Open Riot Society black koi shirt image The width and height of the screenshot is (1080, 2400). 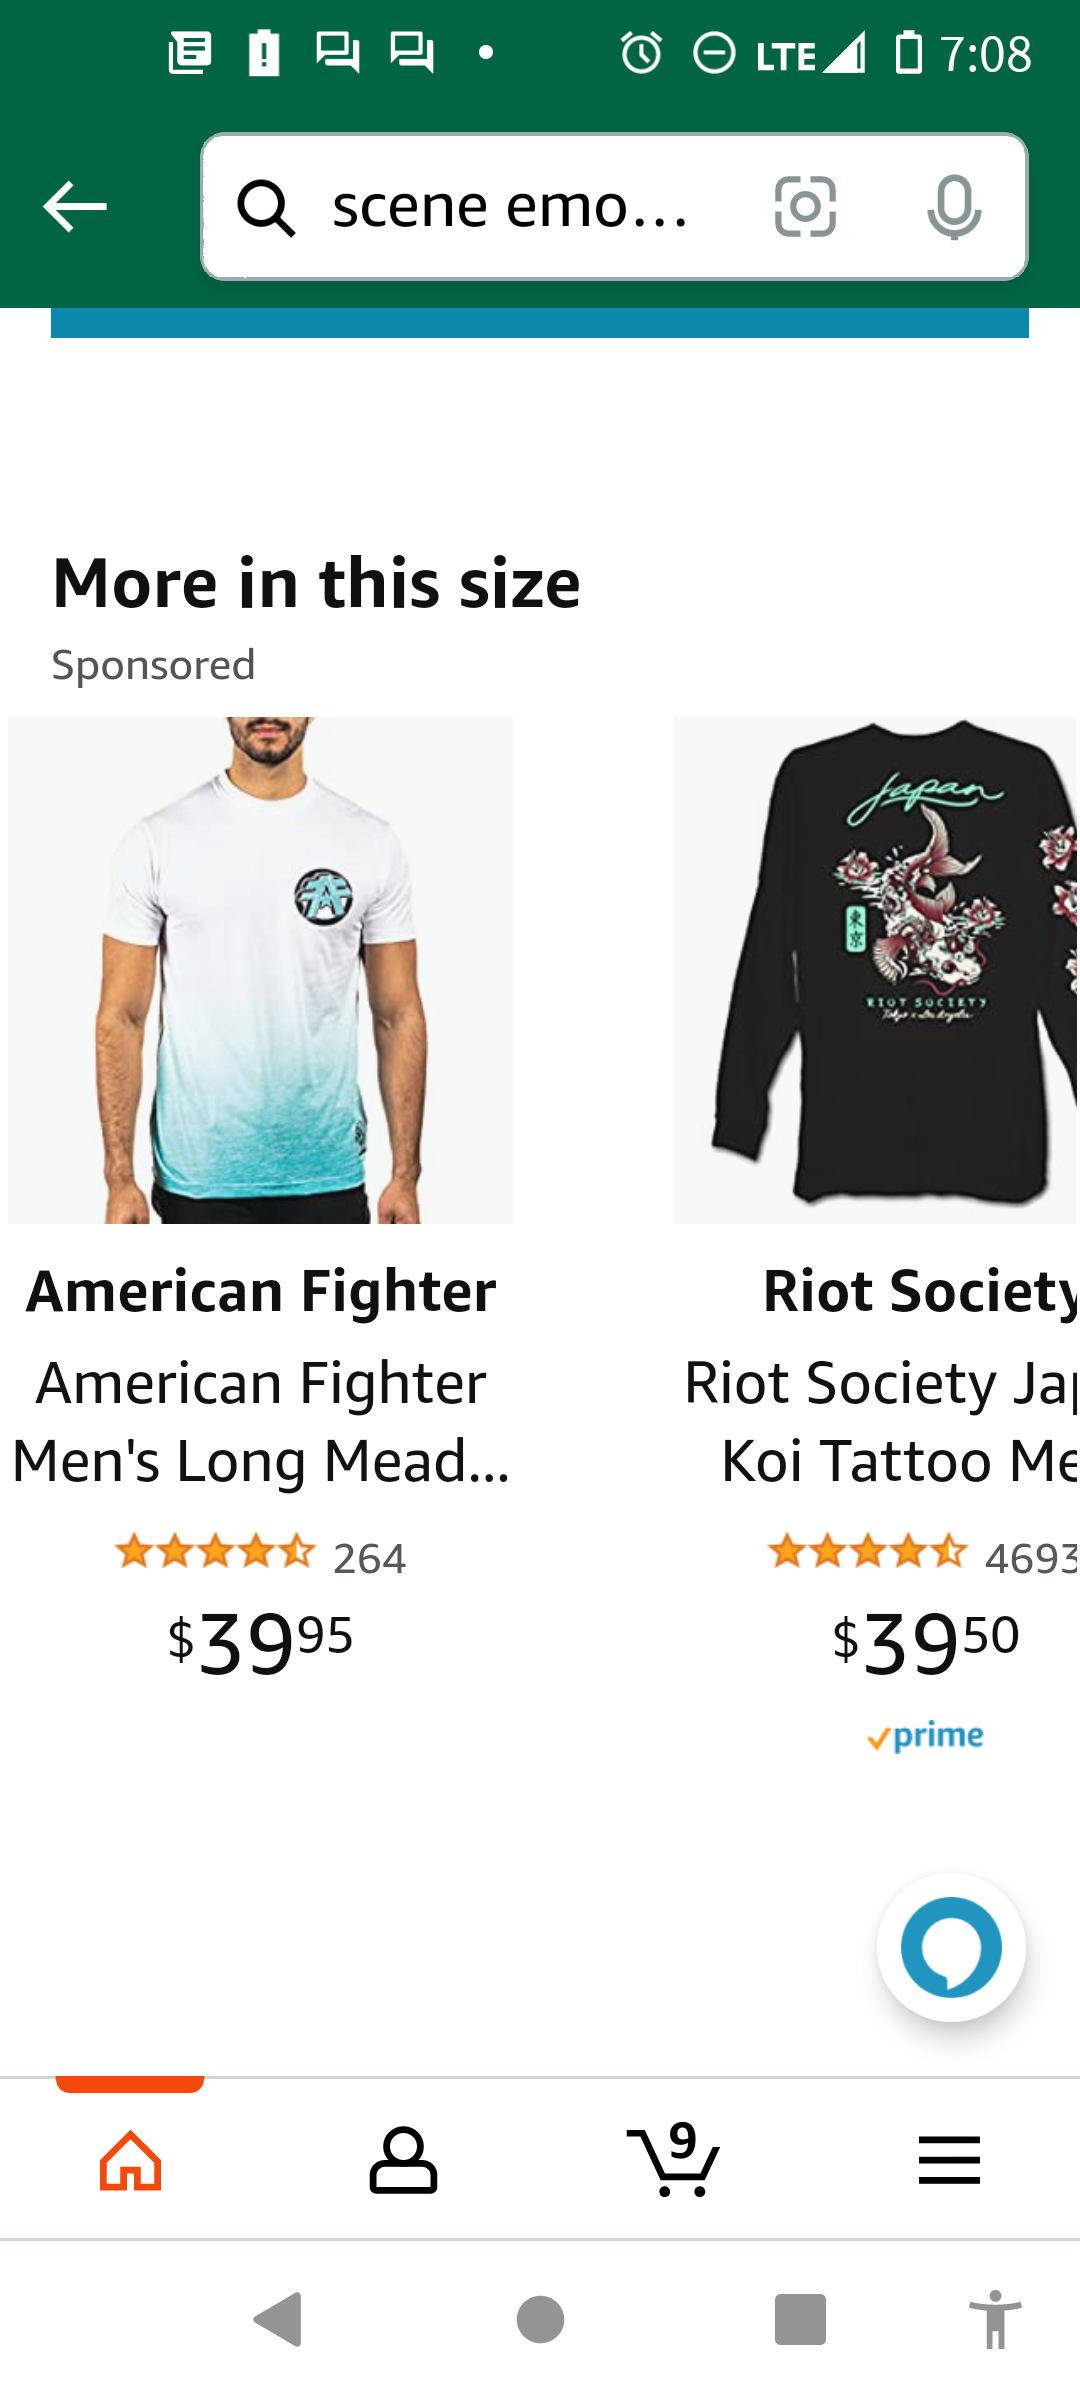[x=875, y=970]
